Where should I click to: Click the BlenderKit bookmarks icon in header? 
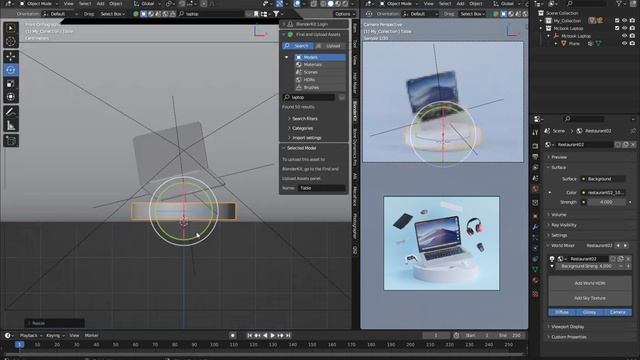pos(256,14)
